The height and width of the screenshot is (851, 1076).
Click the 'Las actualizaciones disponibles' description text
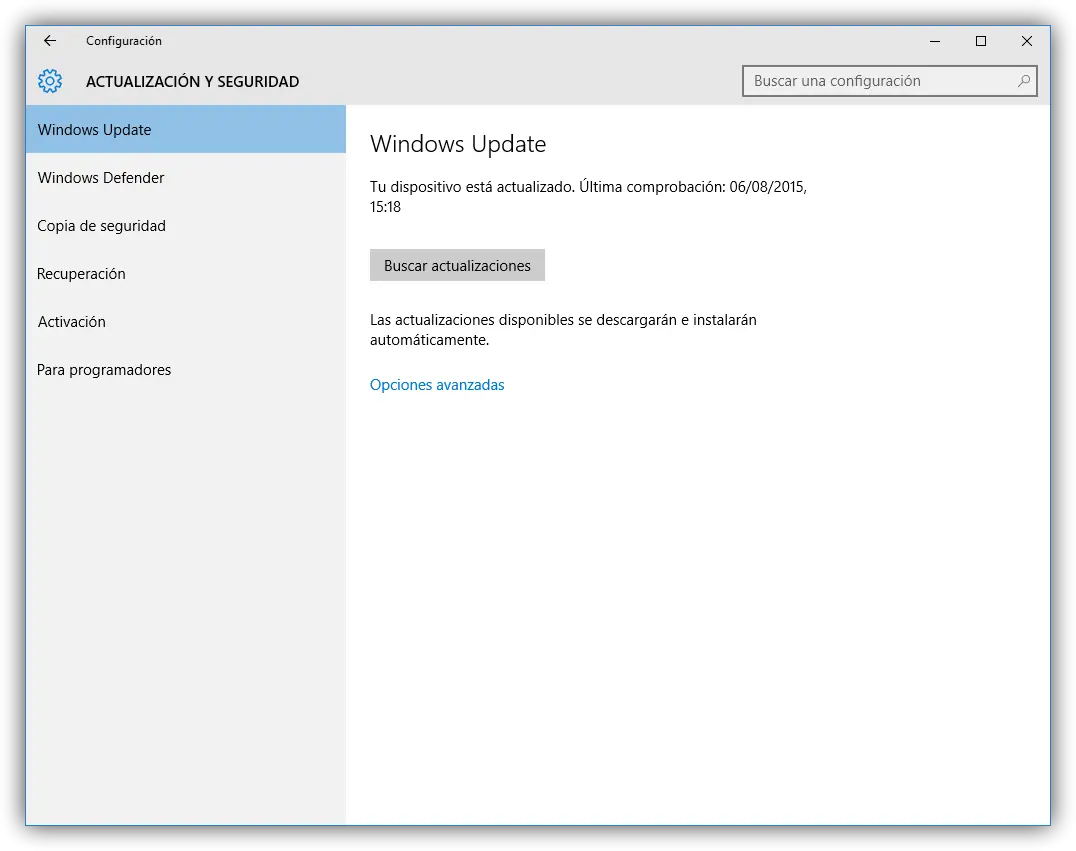coord(563,329)
